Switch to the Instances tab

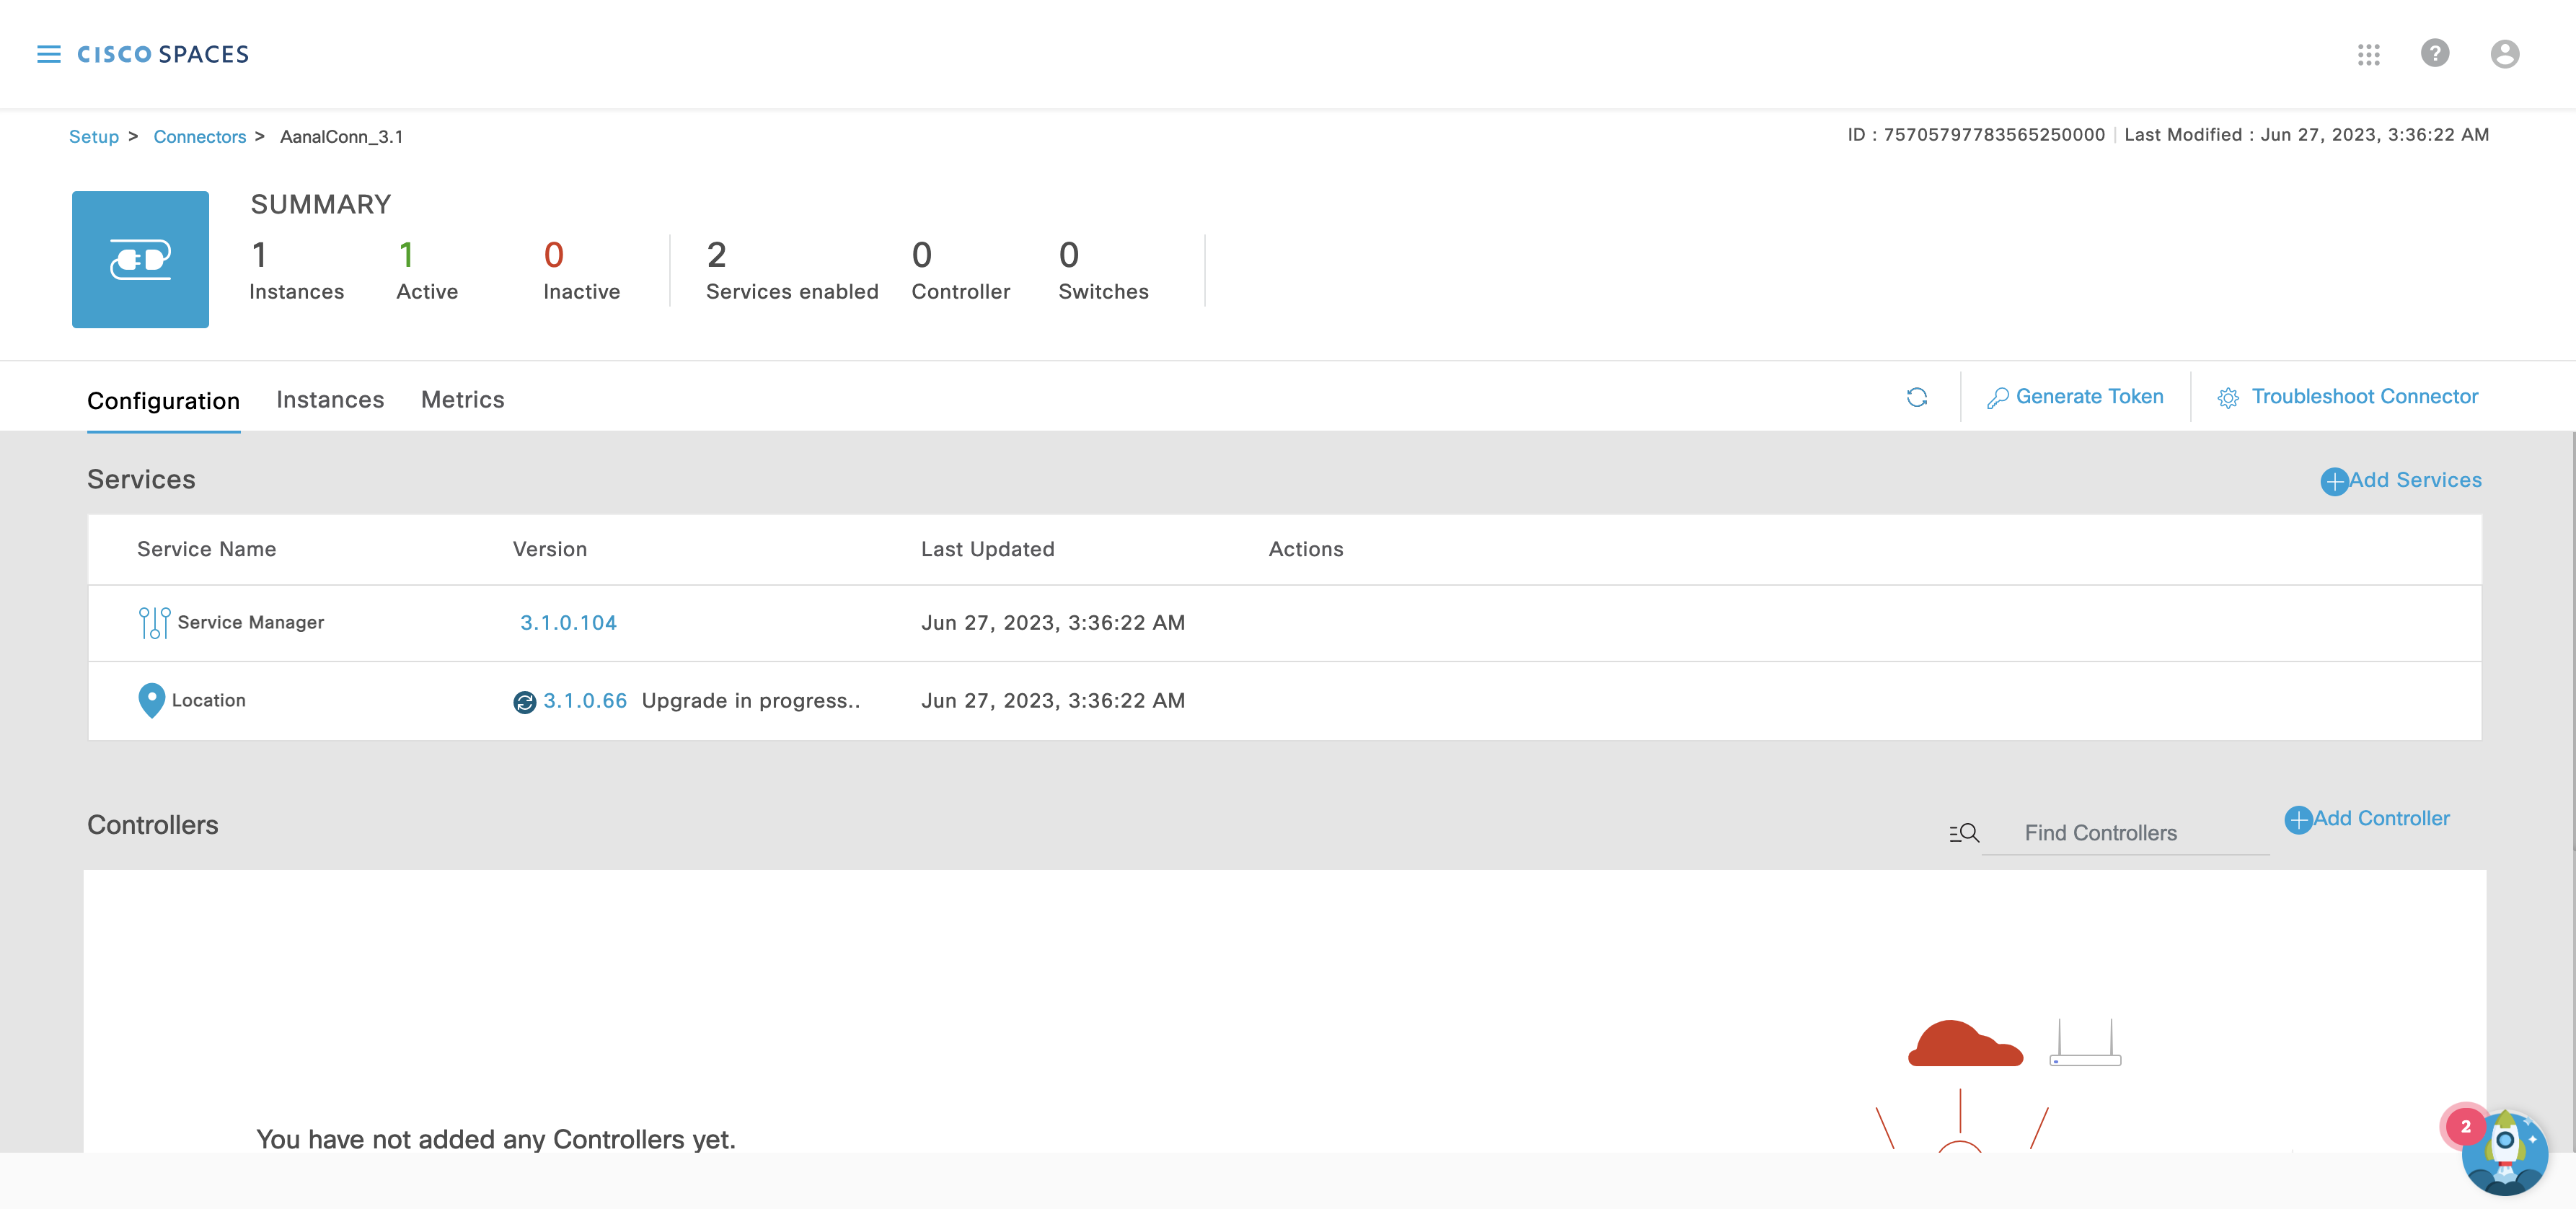pos(330,400)
